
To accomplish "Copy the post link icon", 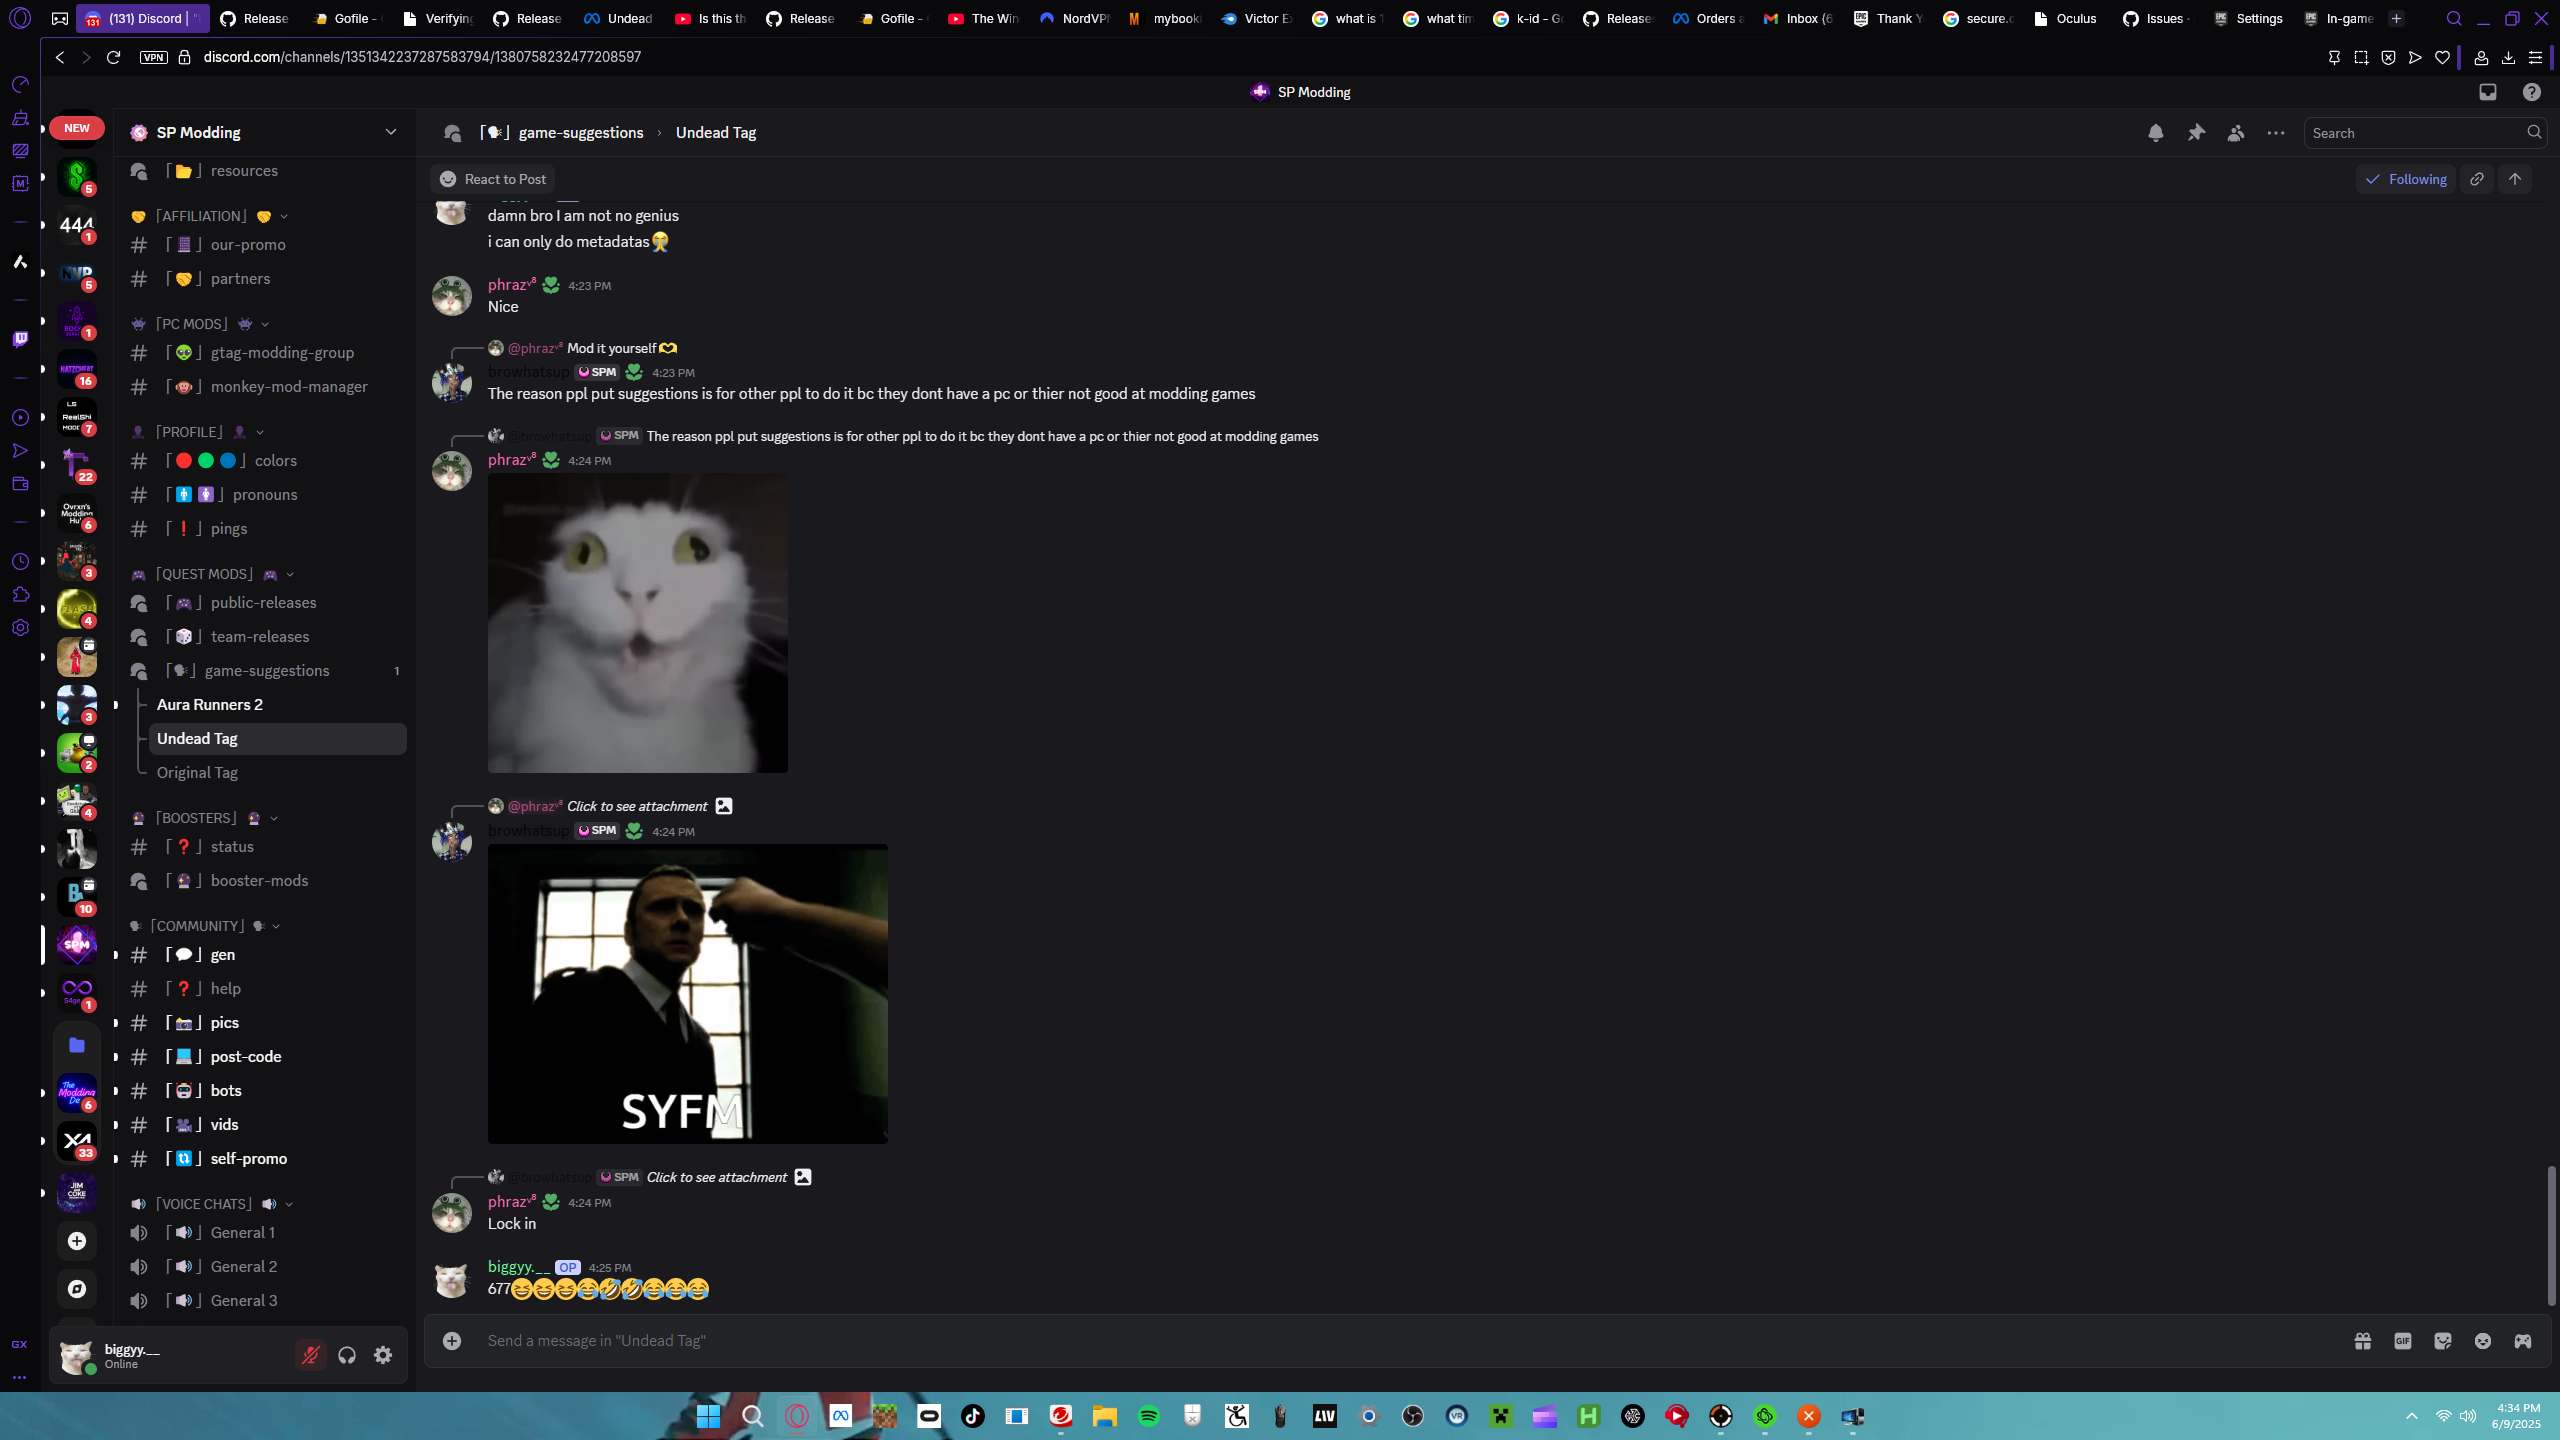I will pyautogui.click(x=2477, y=179).
